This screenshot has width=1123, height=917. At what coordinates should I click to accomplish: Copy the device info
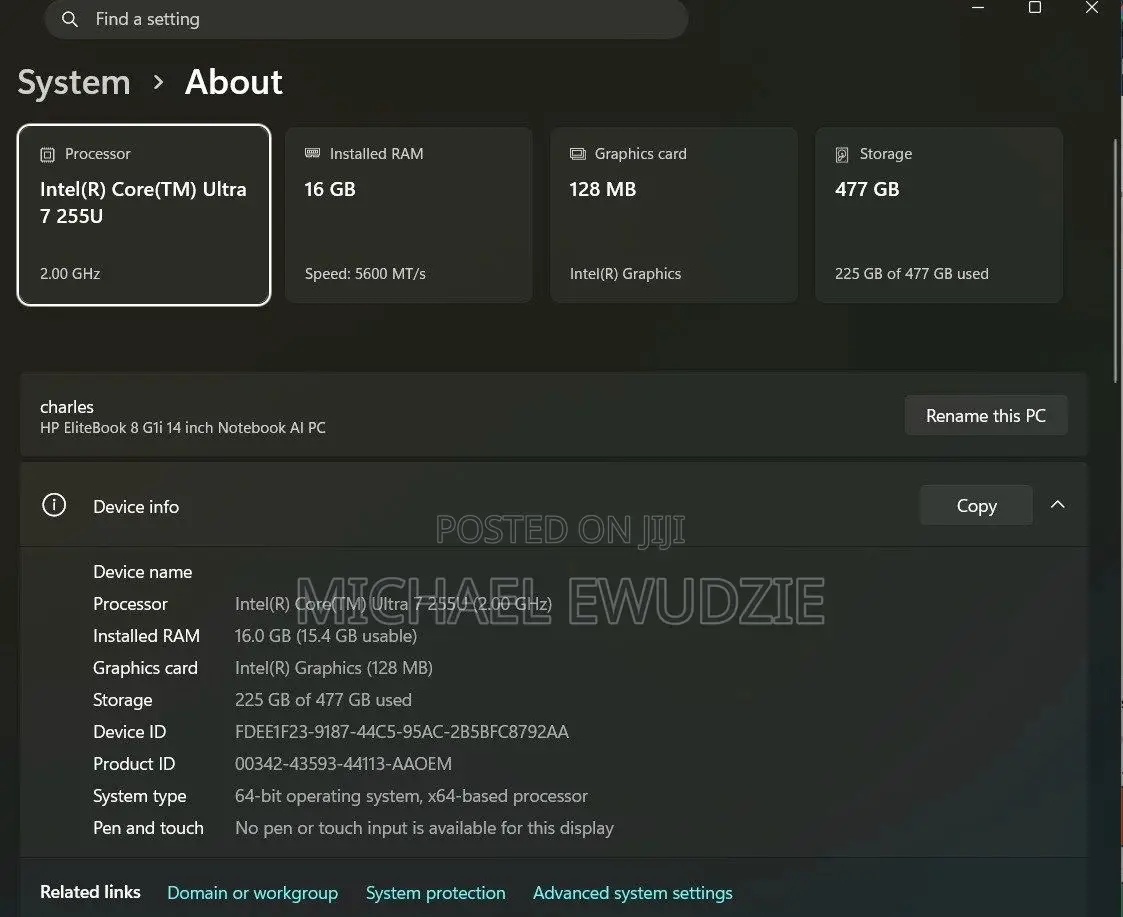click(976, 506)
